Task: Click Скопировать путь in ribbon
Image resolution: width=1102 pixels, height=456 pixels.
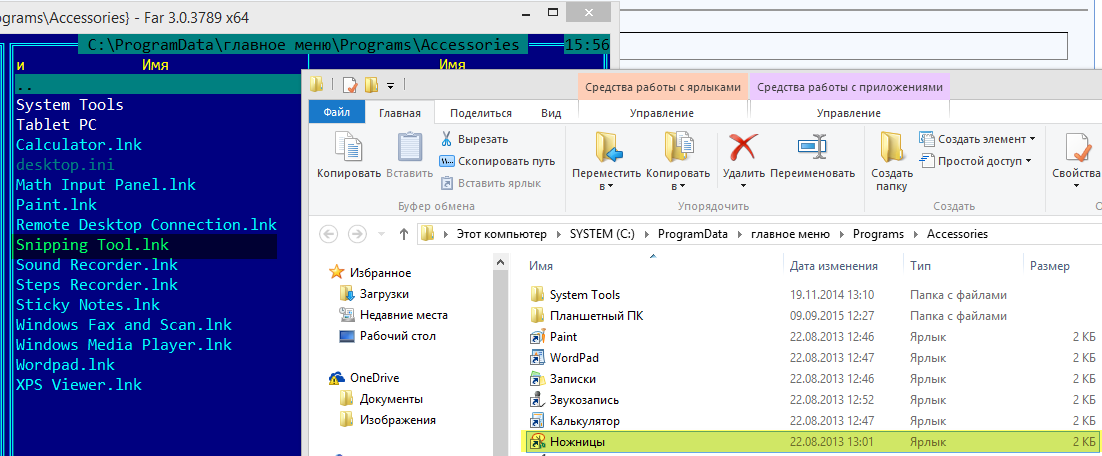Action: pos(497,161)
